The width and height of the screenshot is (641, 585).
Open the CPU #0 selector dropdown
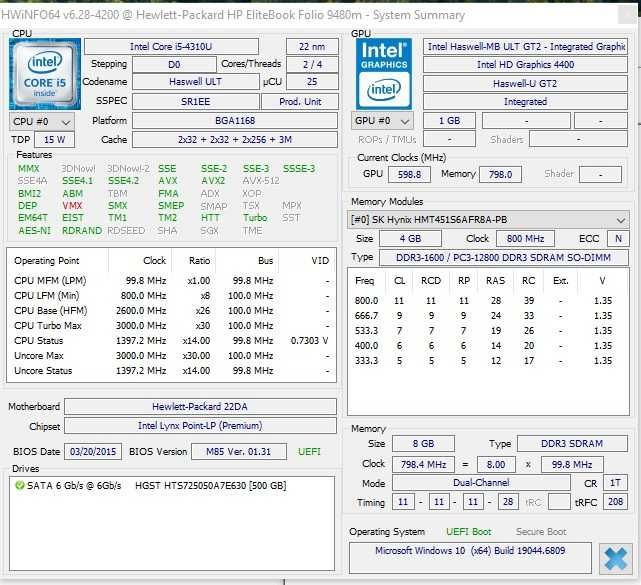[x=41, y=122]
